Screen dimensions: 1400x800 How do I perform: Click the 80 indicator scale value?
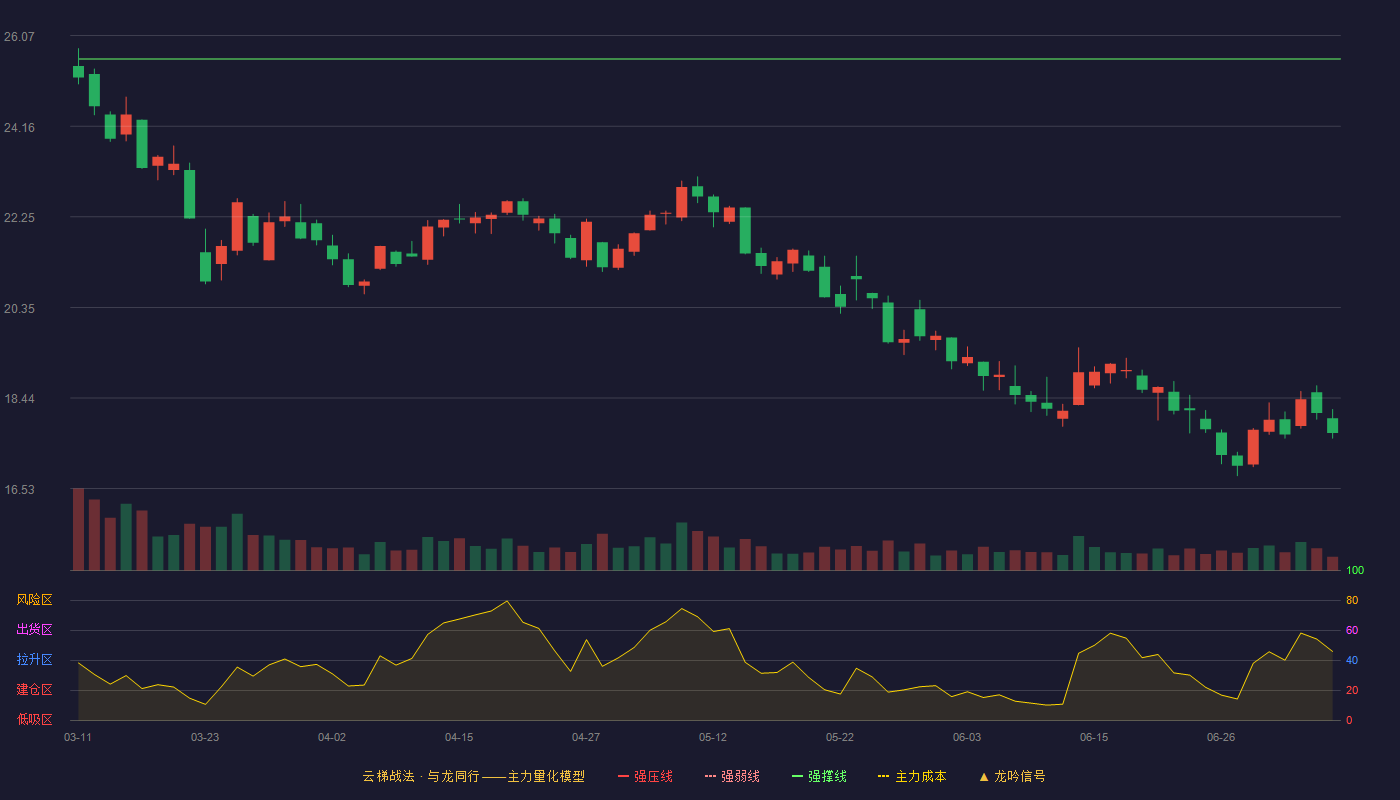pos(1352,600)
